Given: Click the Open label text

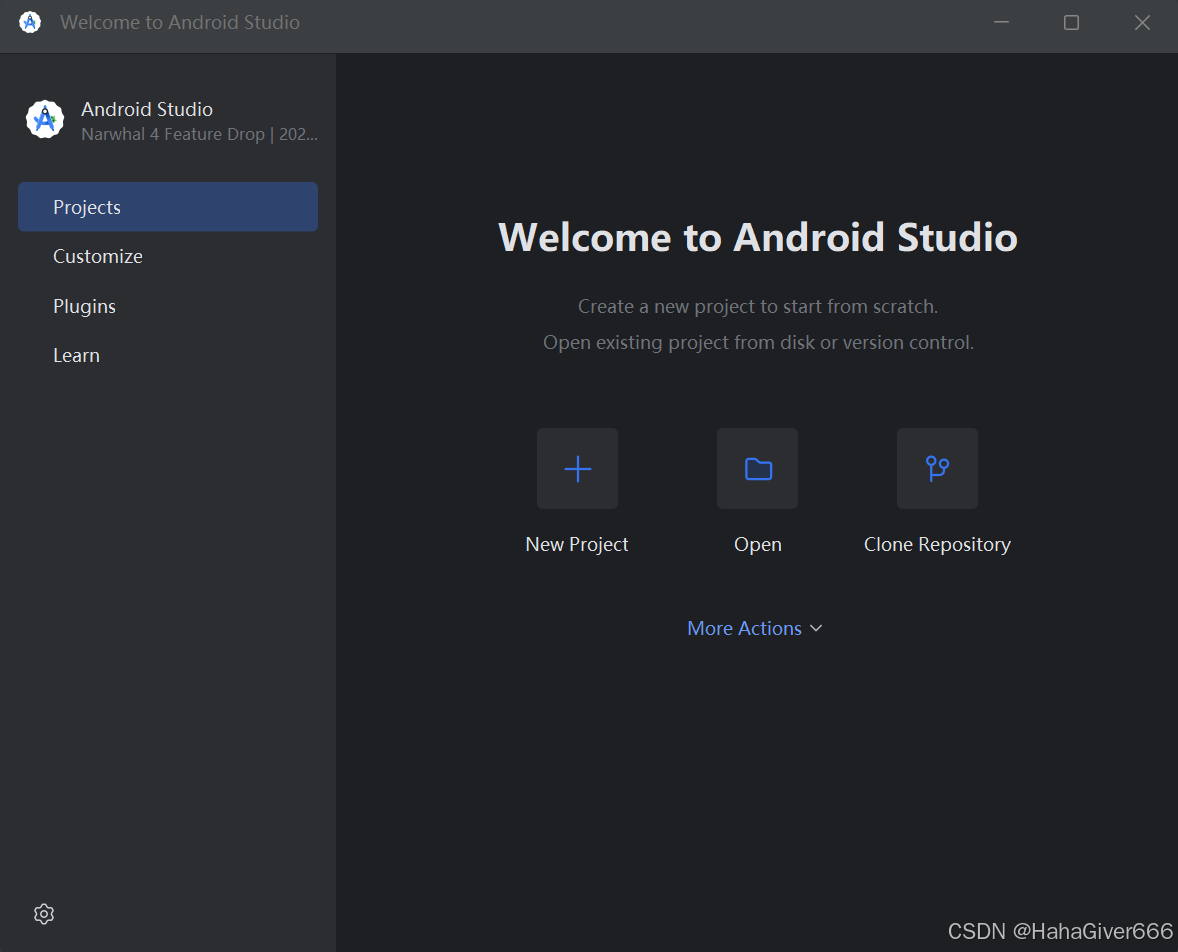Looking at the screenshot, I should 757,544.
